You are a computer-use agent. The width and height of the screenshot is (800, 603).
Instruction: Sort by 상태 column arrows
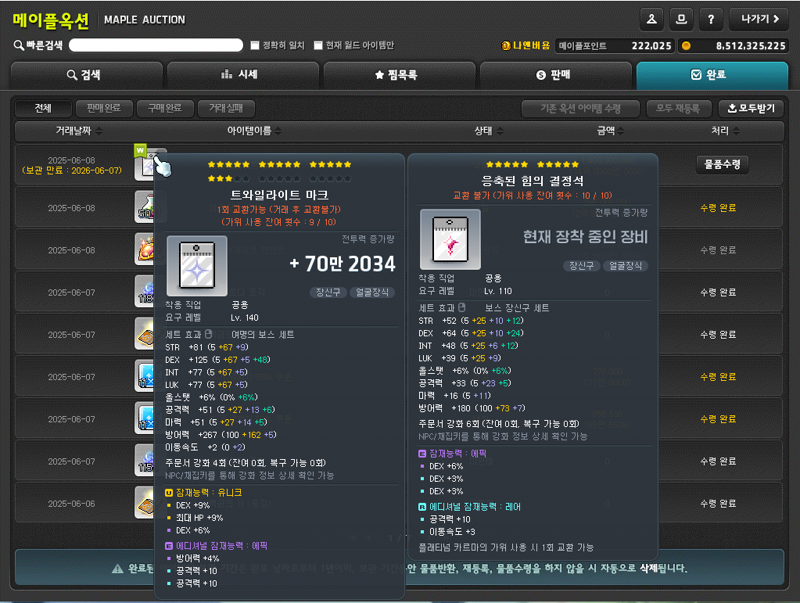500,131
